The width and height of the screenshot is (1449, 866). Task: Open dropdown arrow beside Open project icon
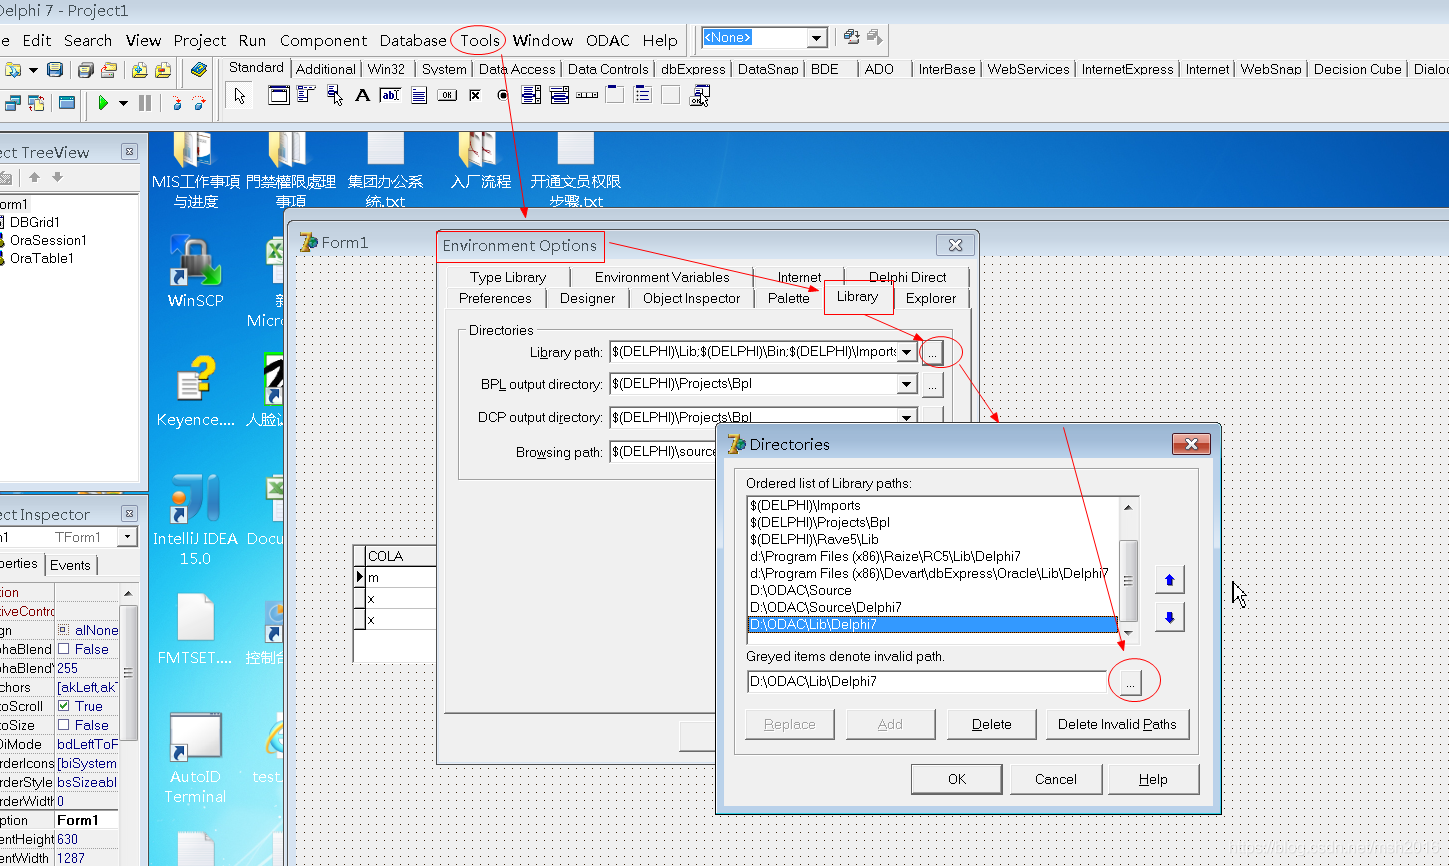(x=33, y=70)
